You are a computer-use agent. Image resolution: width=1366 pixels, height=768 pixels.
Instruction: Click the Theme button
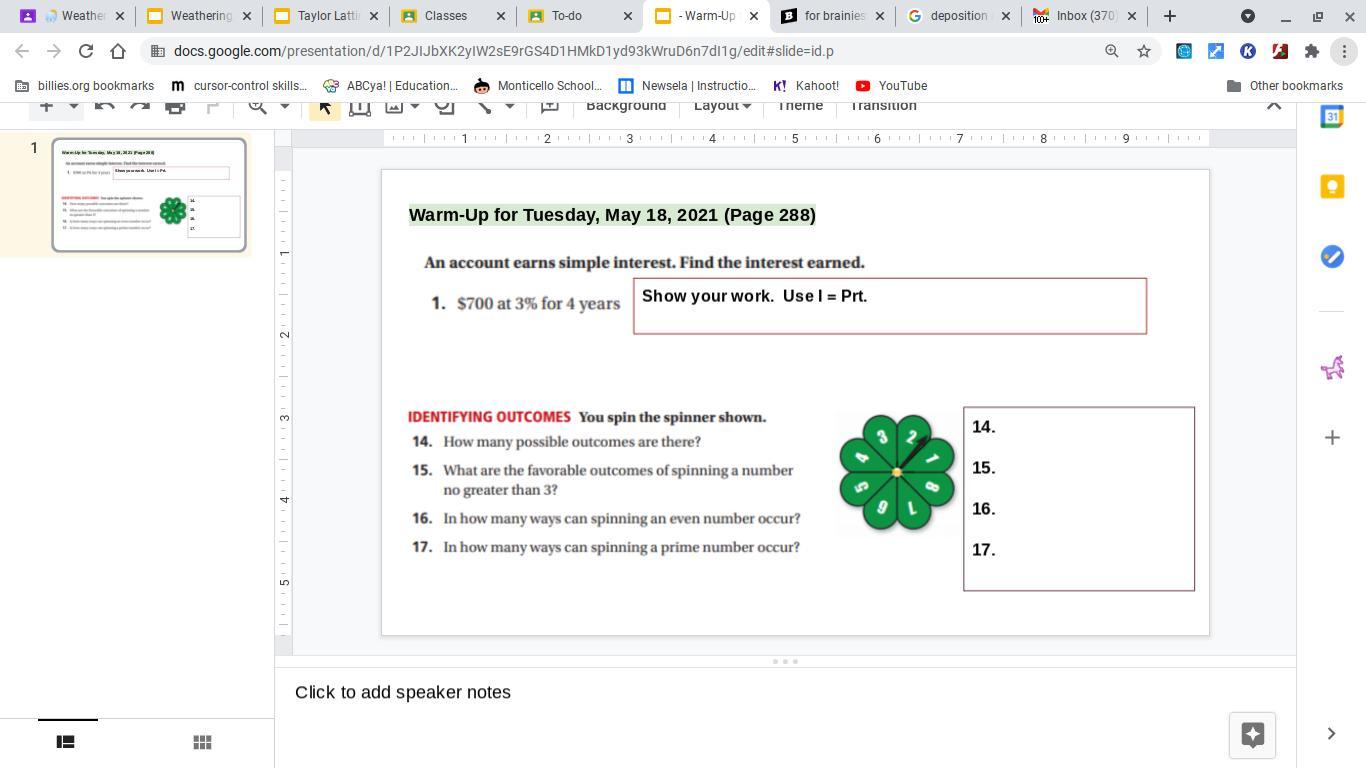pos(800,106)
